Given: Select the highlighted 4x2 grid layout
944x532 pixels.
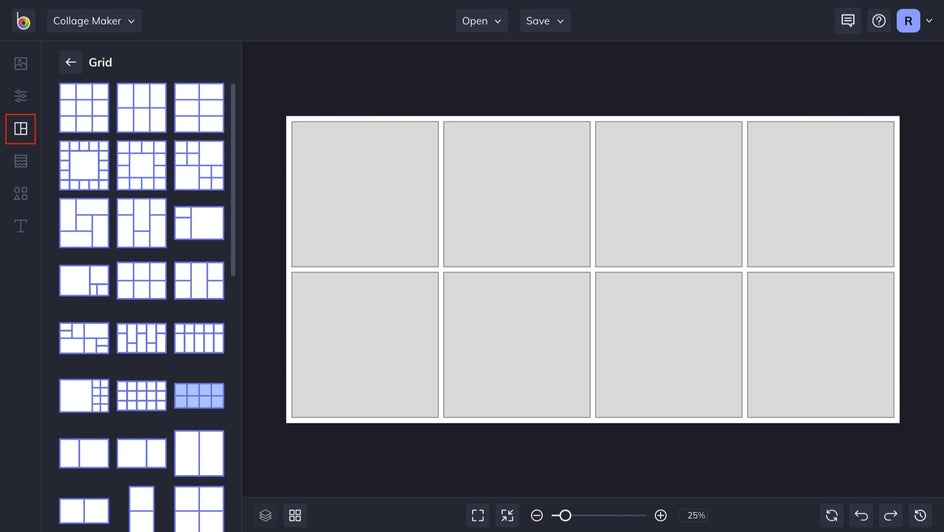Looking at the screenshot, I should [x=199, y=396].
